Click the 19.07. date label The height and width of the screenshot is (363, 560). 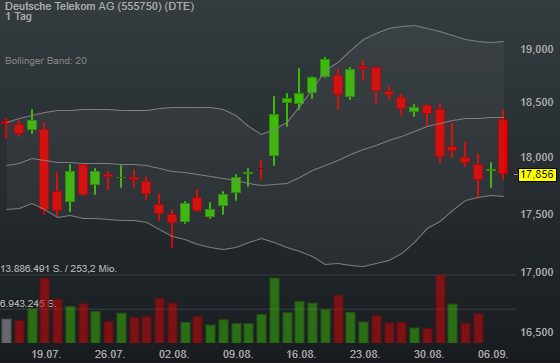tap(46, 354)
